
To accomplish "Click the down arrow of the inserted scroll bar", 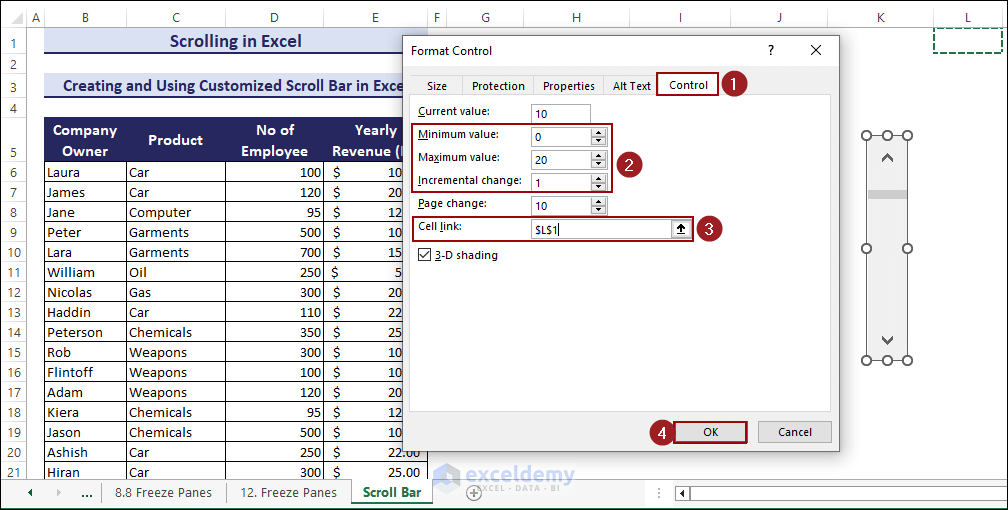I will pos(887,340).
